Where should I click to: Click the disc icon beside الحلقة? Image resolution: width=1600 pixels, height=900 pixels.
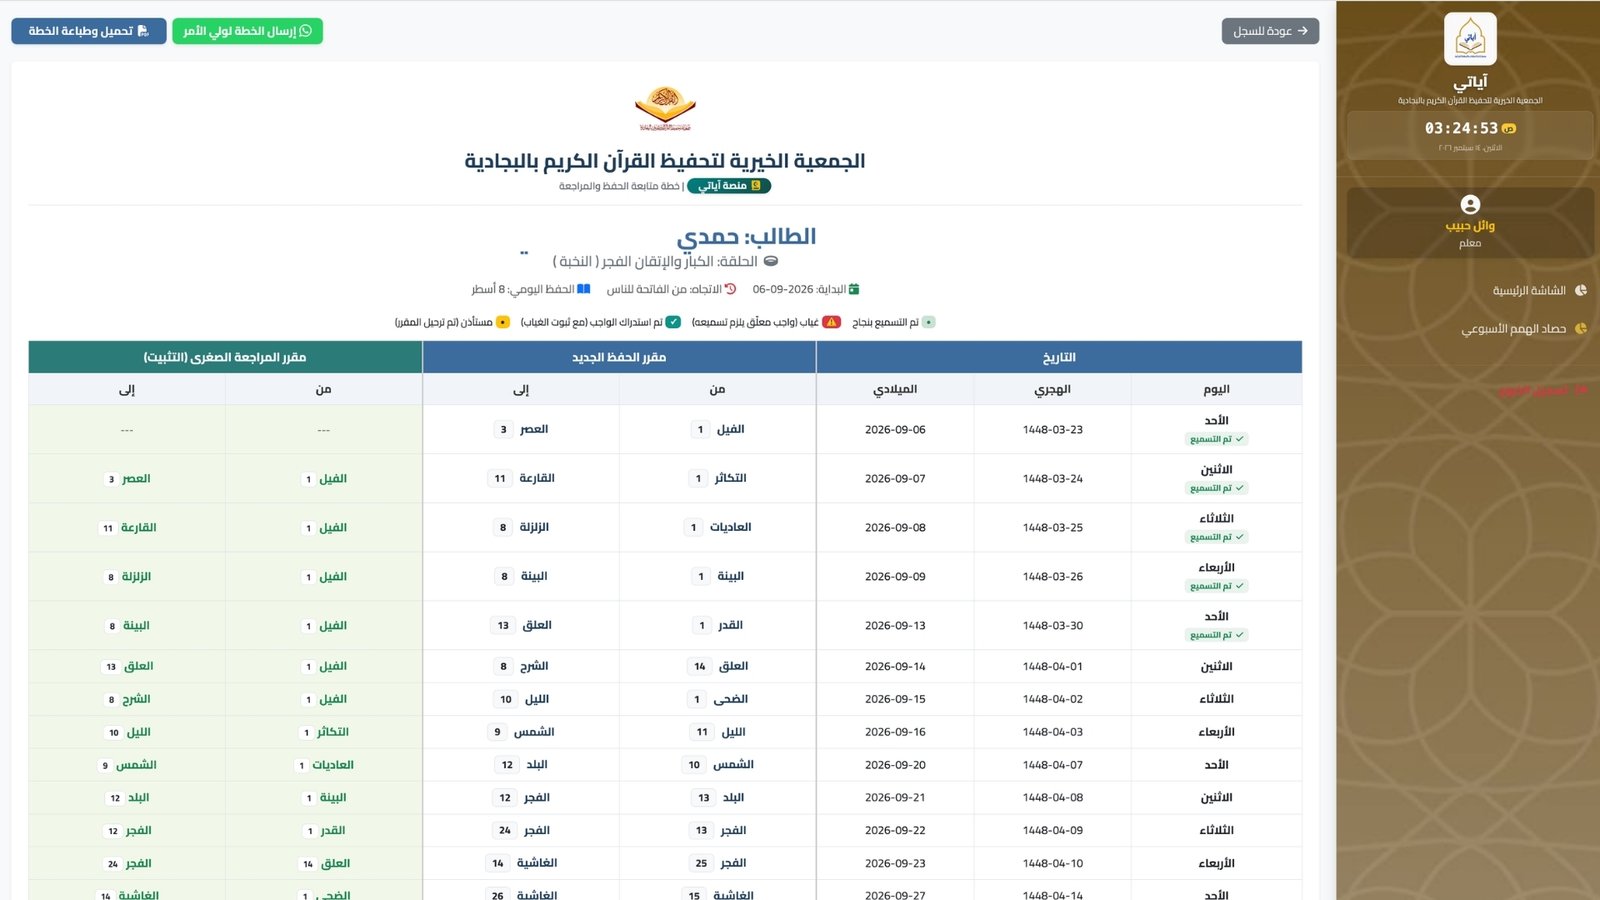pos(771,261)
